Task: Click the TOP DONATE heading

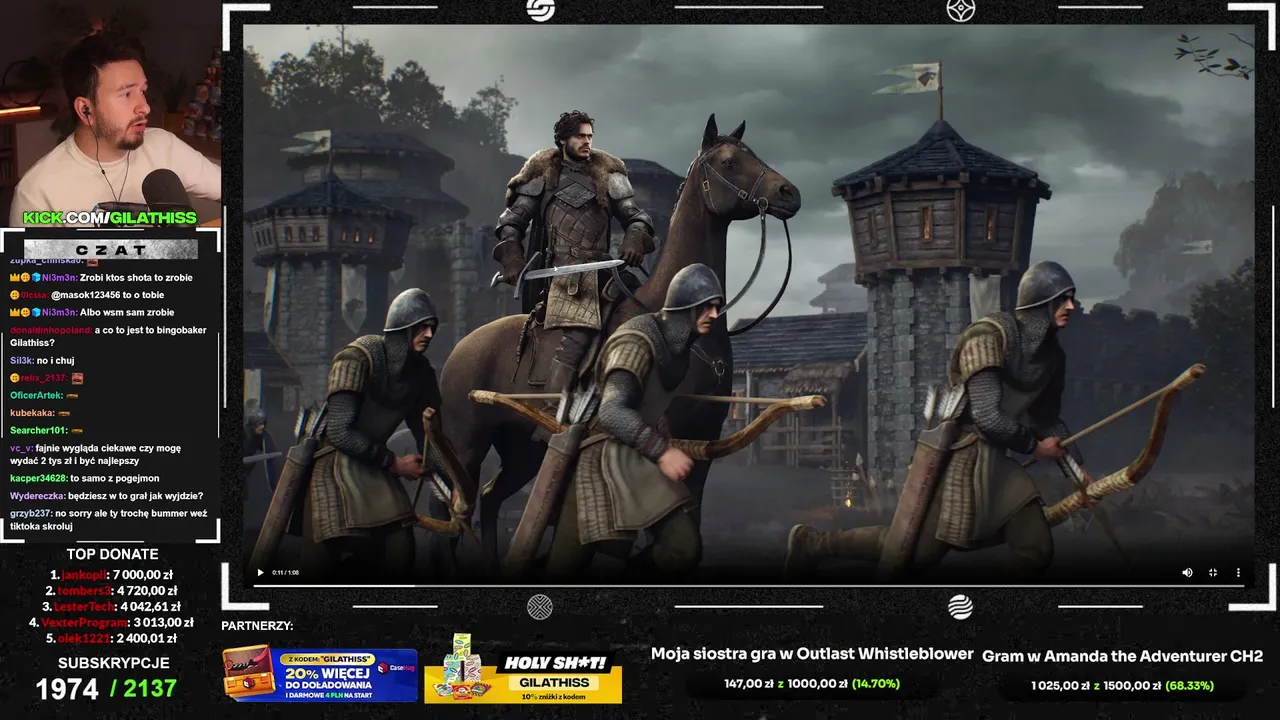Action: 113,554
